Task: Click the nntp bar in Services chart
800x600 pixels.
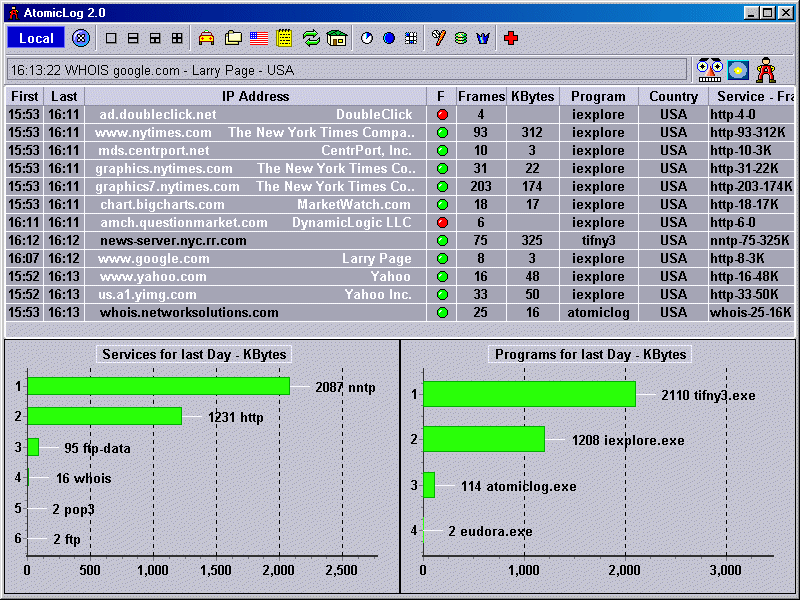Action: 159,386
